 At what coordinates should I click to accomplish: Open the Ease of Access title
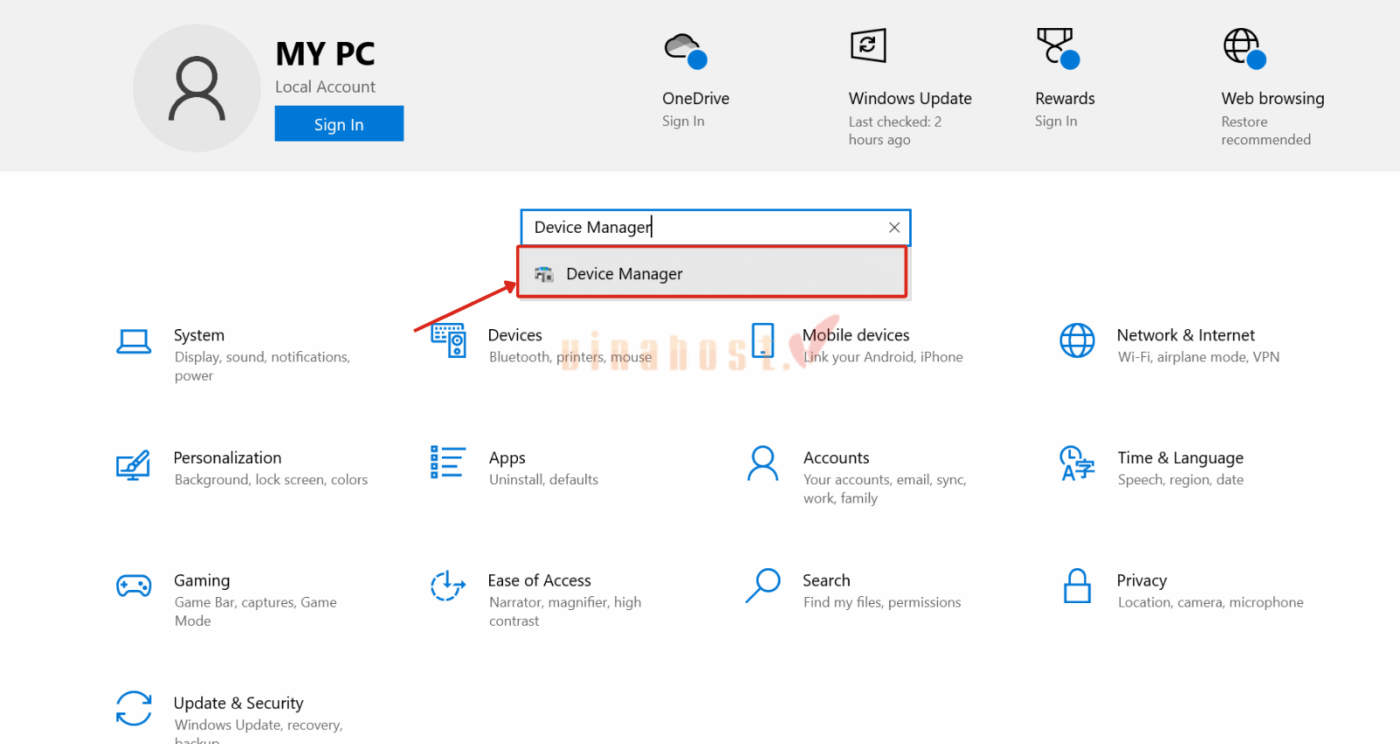(x=539, y=581)
